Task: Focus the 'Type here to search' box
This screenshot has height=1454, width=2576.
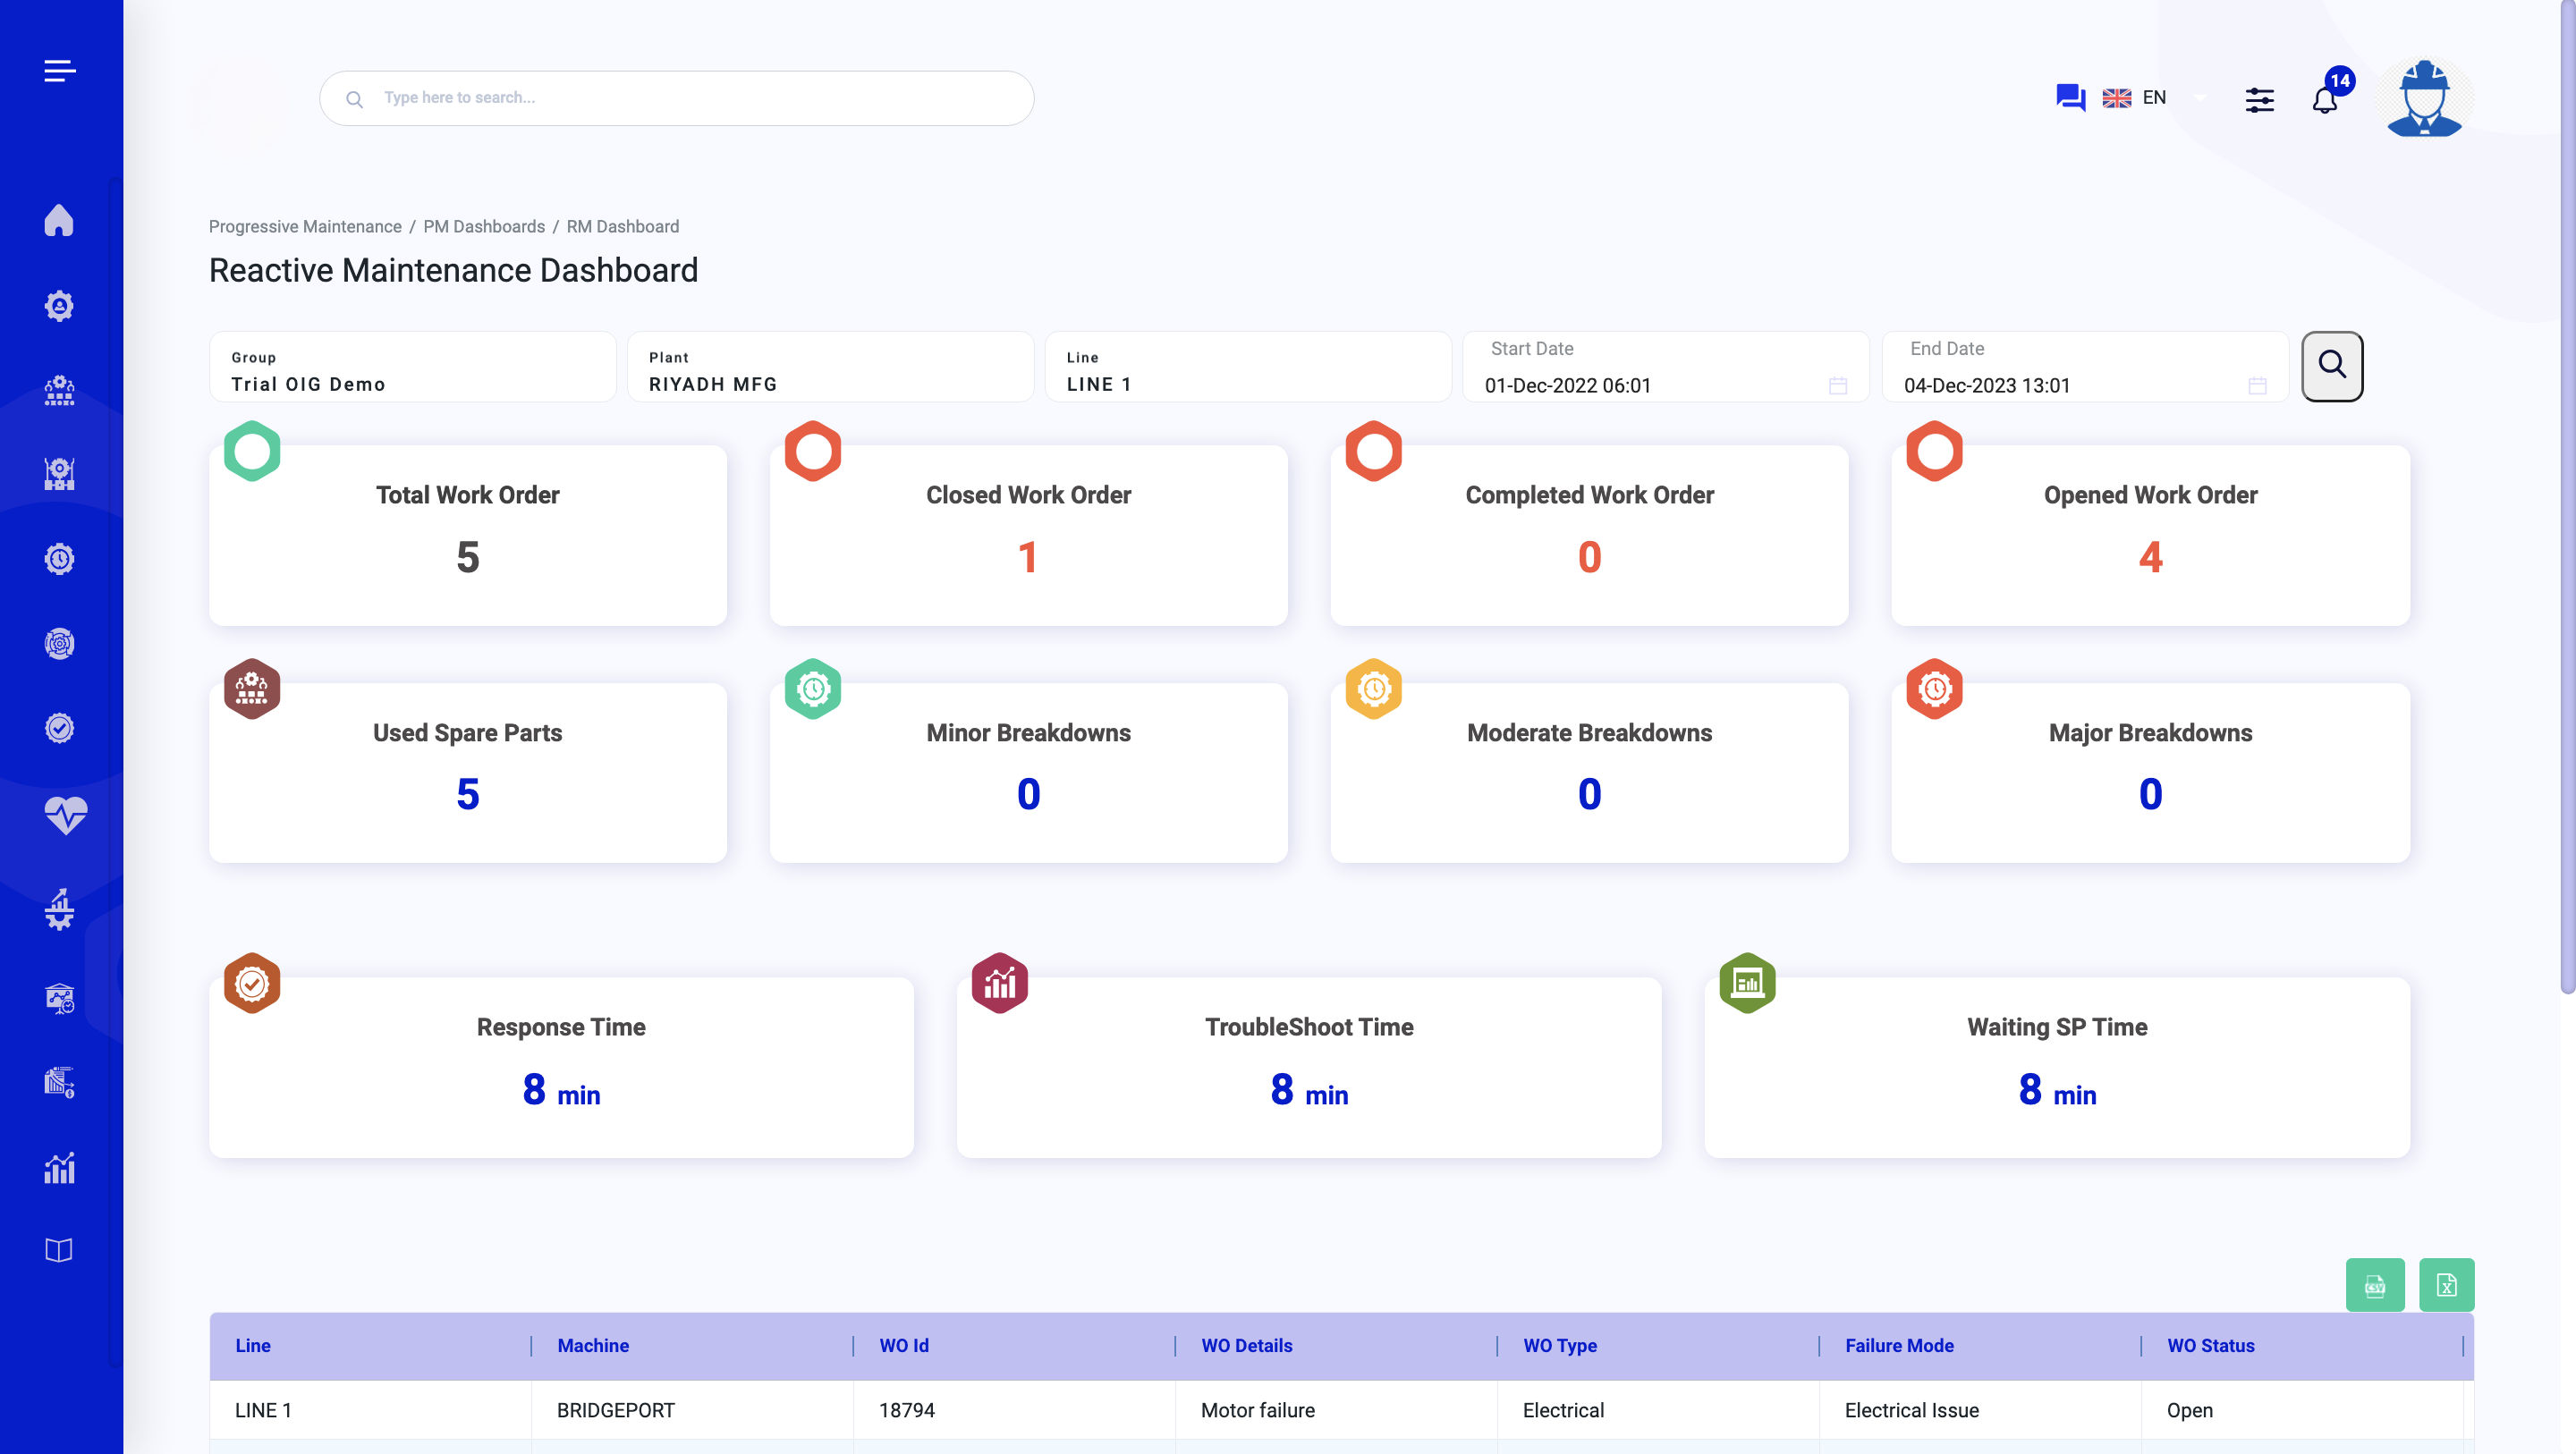Action: click(x=677, y=98)
